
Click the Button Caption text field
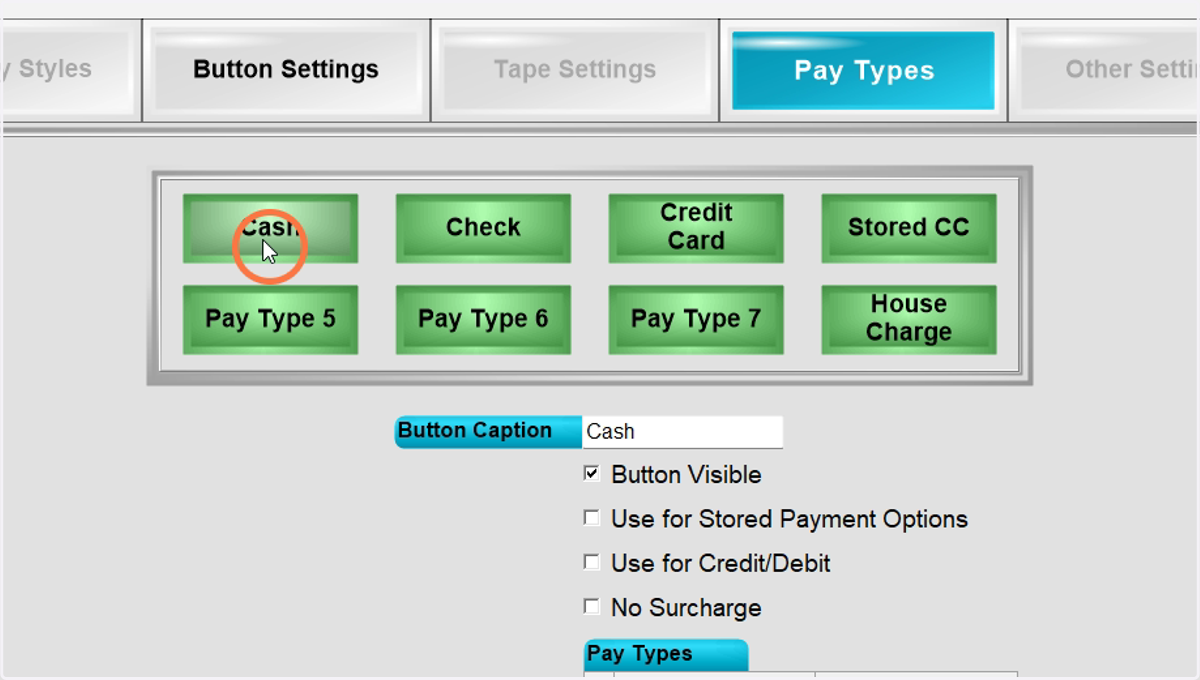pos(682,432)
